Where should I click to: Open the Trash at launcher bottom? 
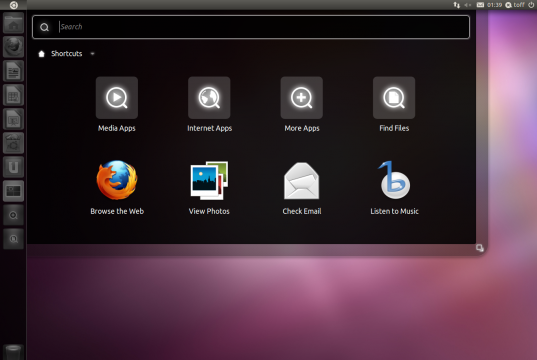click(x=13, y=352)
